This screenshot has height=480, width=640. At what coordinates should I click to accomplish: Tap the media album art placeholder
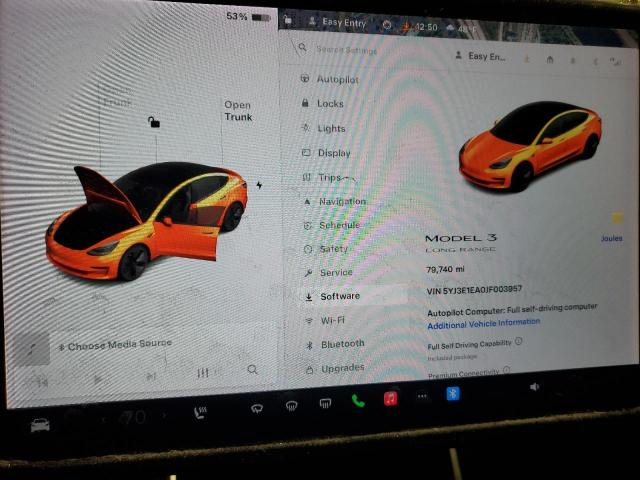[x=31, y=349]
